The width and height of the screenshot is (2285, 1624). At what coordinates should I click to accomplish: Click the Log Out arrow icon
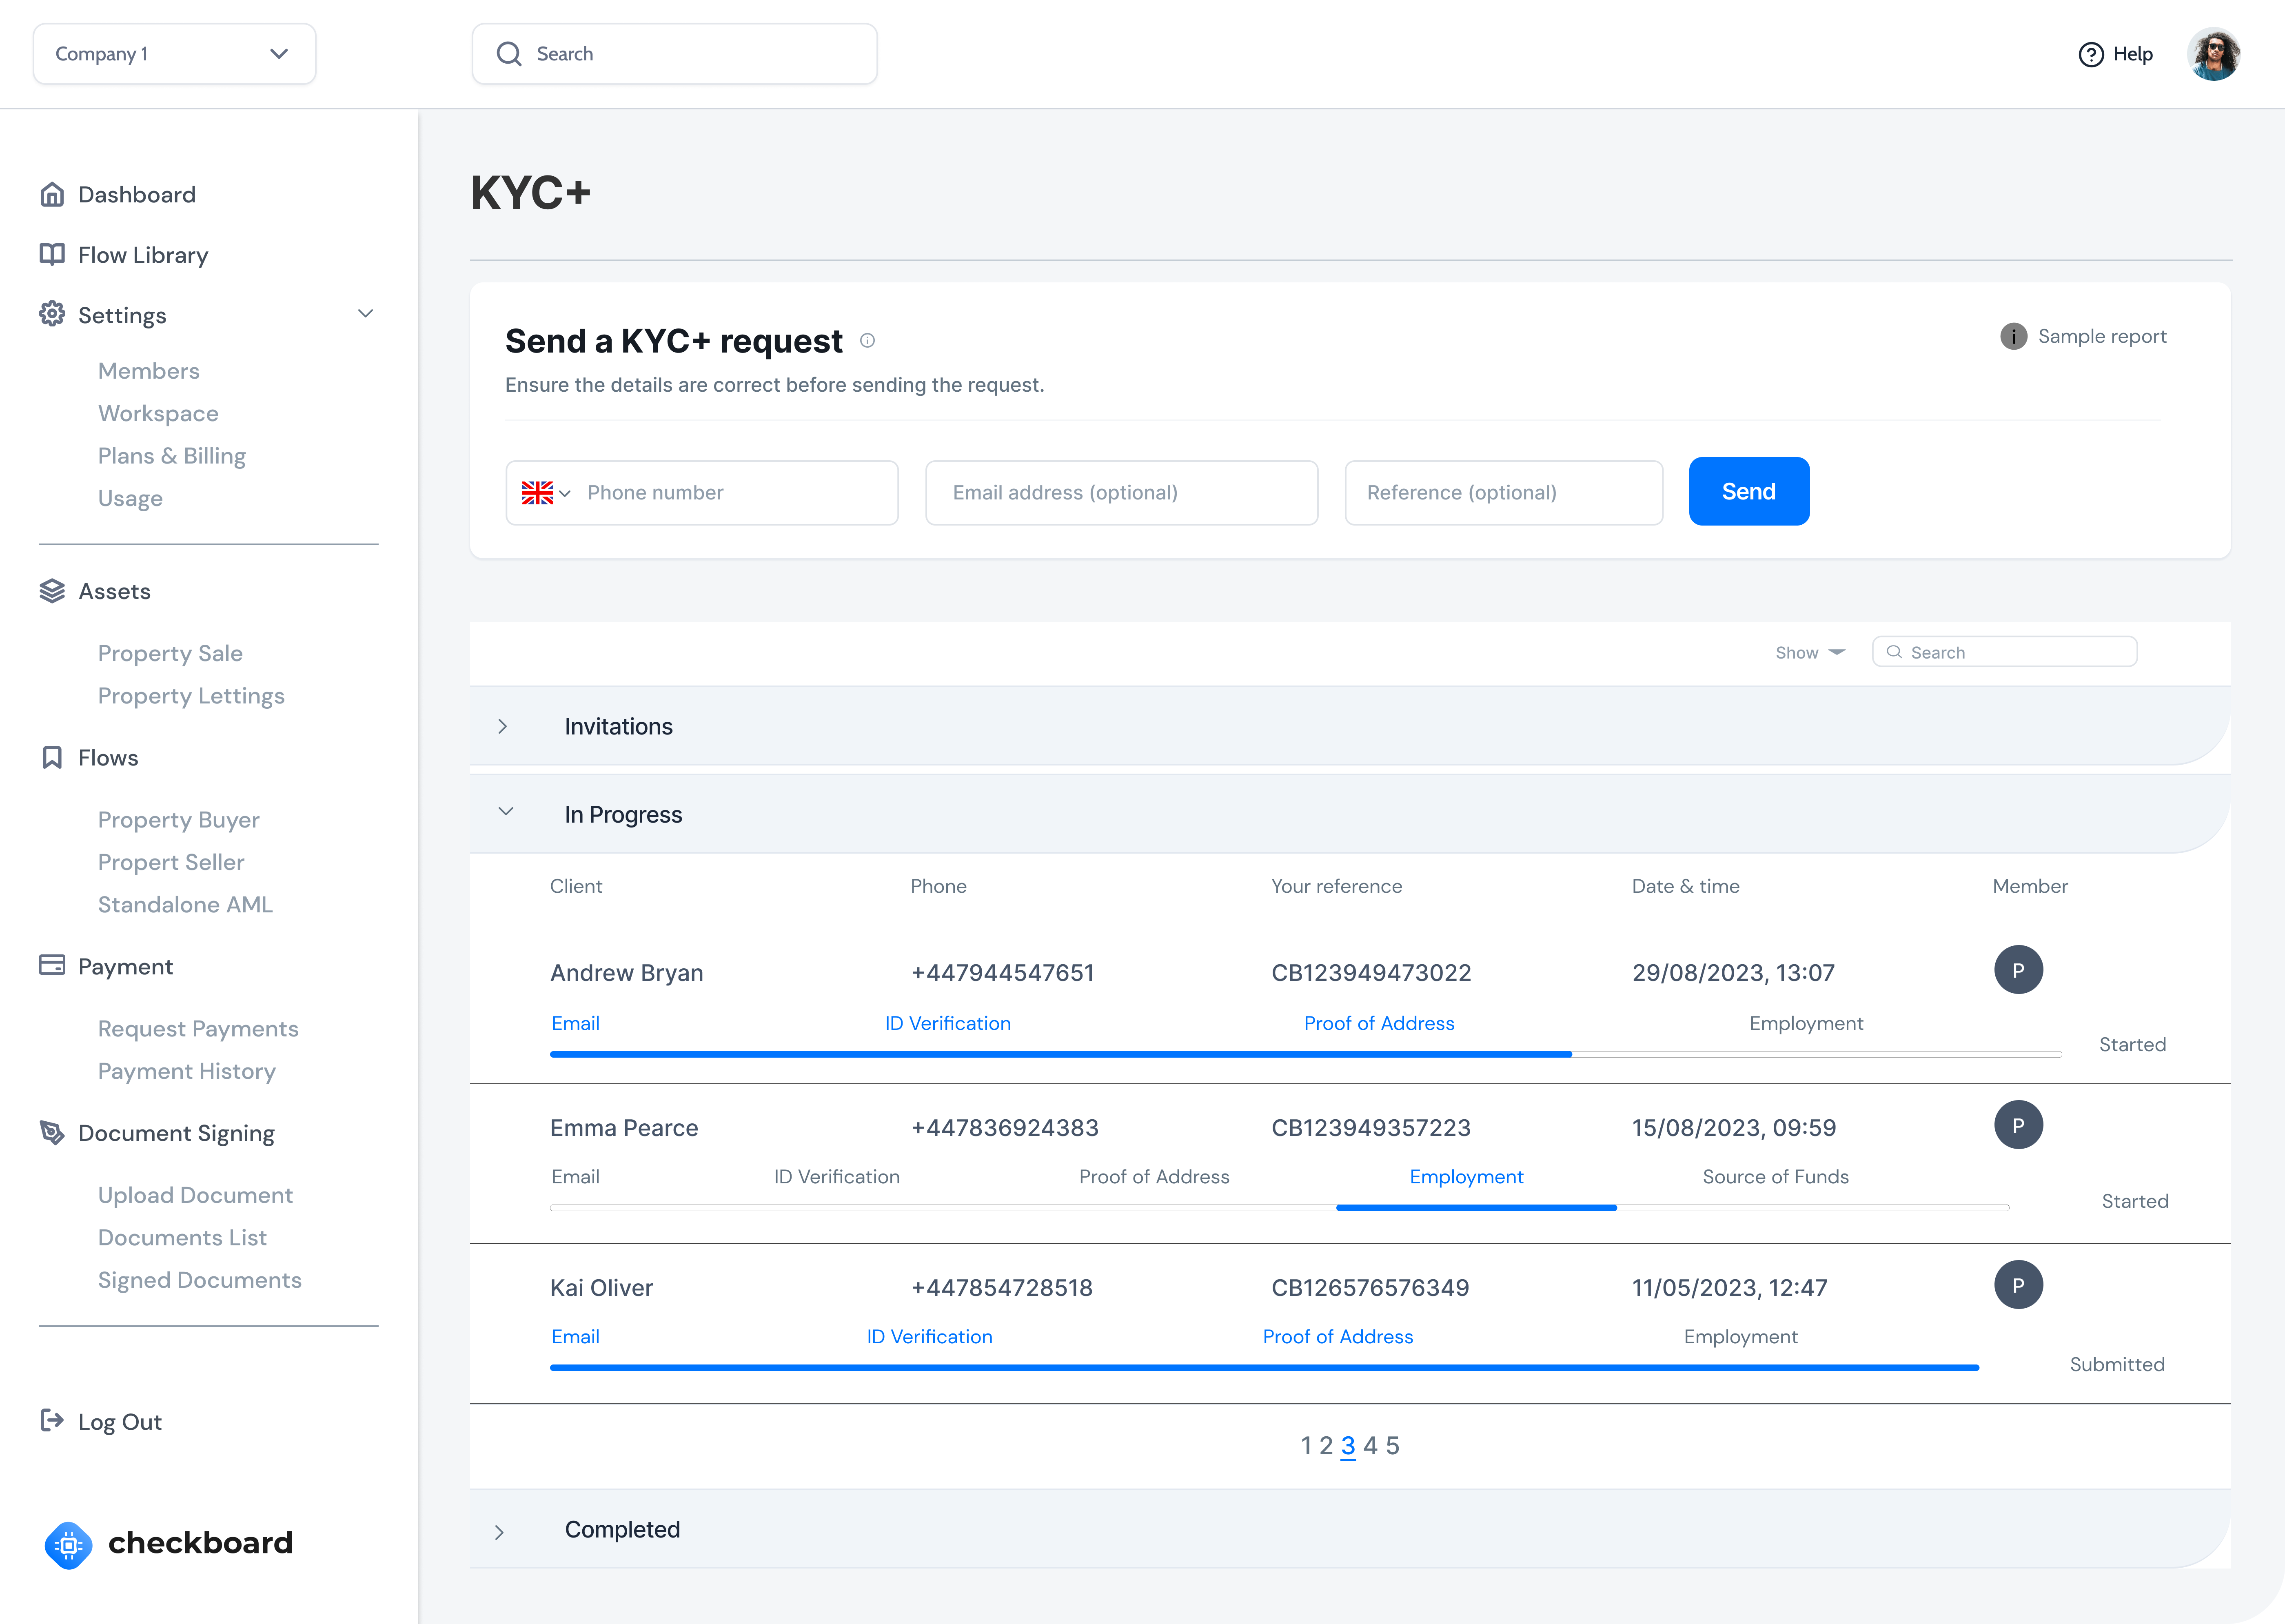pos(52,1420)
